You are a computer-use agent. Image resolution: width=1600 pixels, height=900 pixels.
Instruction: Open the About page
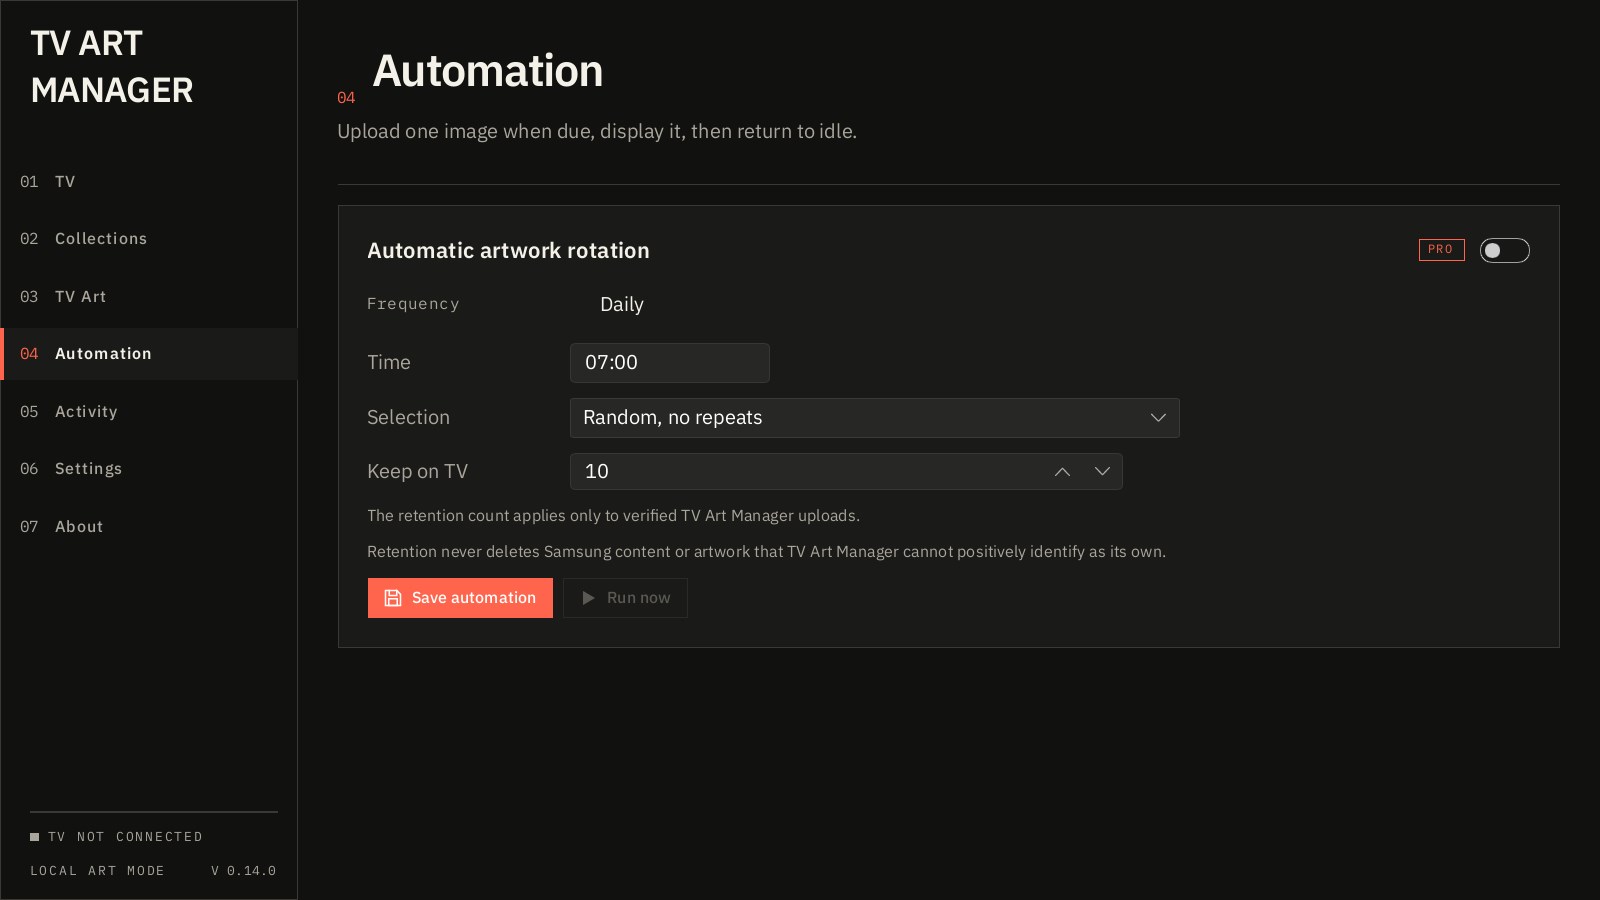[x=149, y=527]
